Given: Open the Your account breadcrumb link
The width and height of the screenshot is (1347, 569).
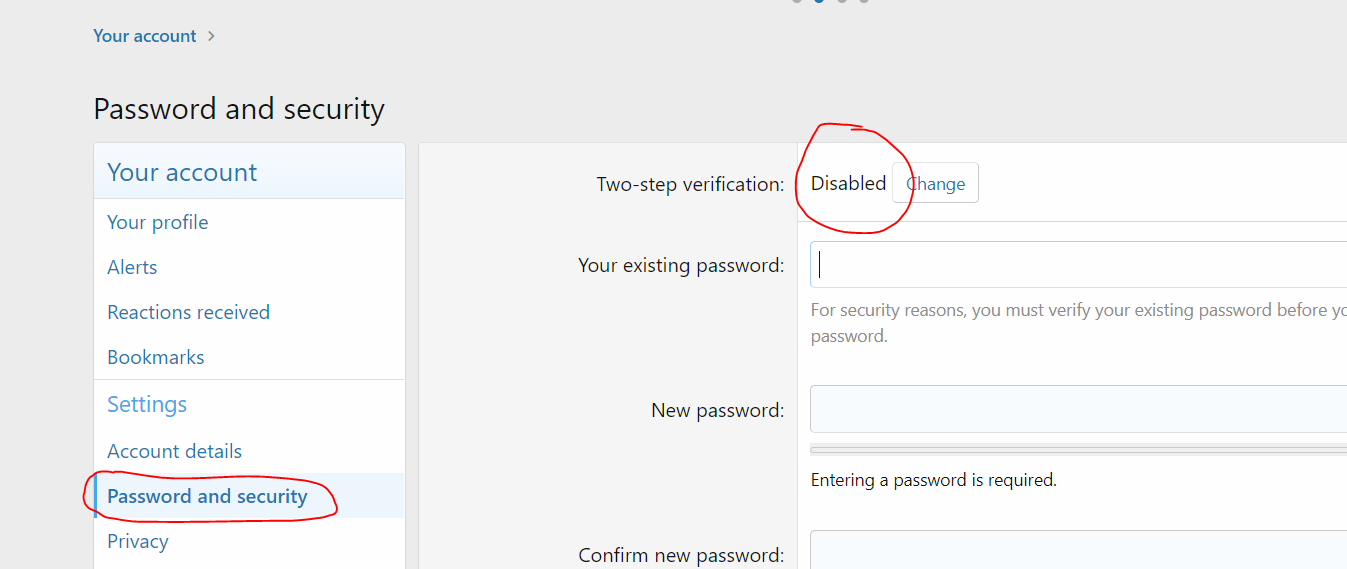Looking at the screenshot, I should [x=144, y=36].
